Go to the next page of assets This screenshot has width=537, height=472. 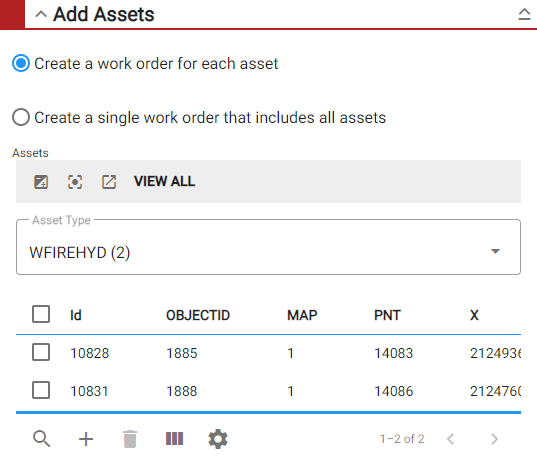(495, 439)
